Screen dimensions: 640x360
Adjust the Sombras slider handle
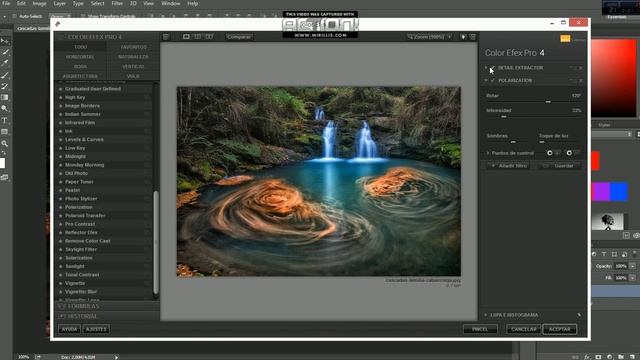pyautogui.click(x=513, y=142)
